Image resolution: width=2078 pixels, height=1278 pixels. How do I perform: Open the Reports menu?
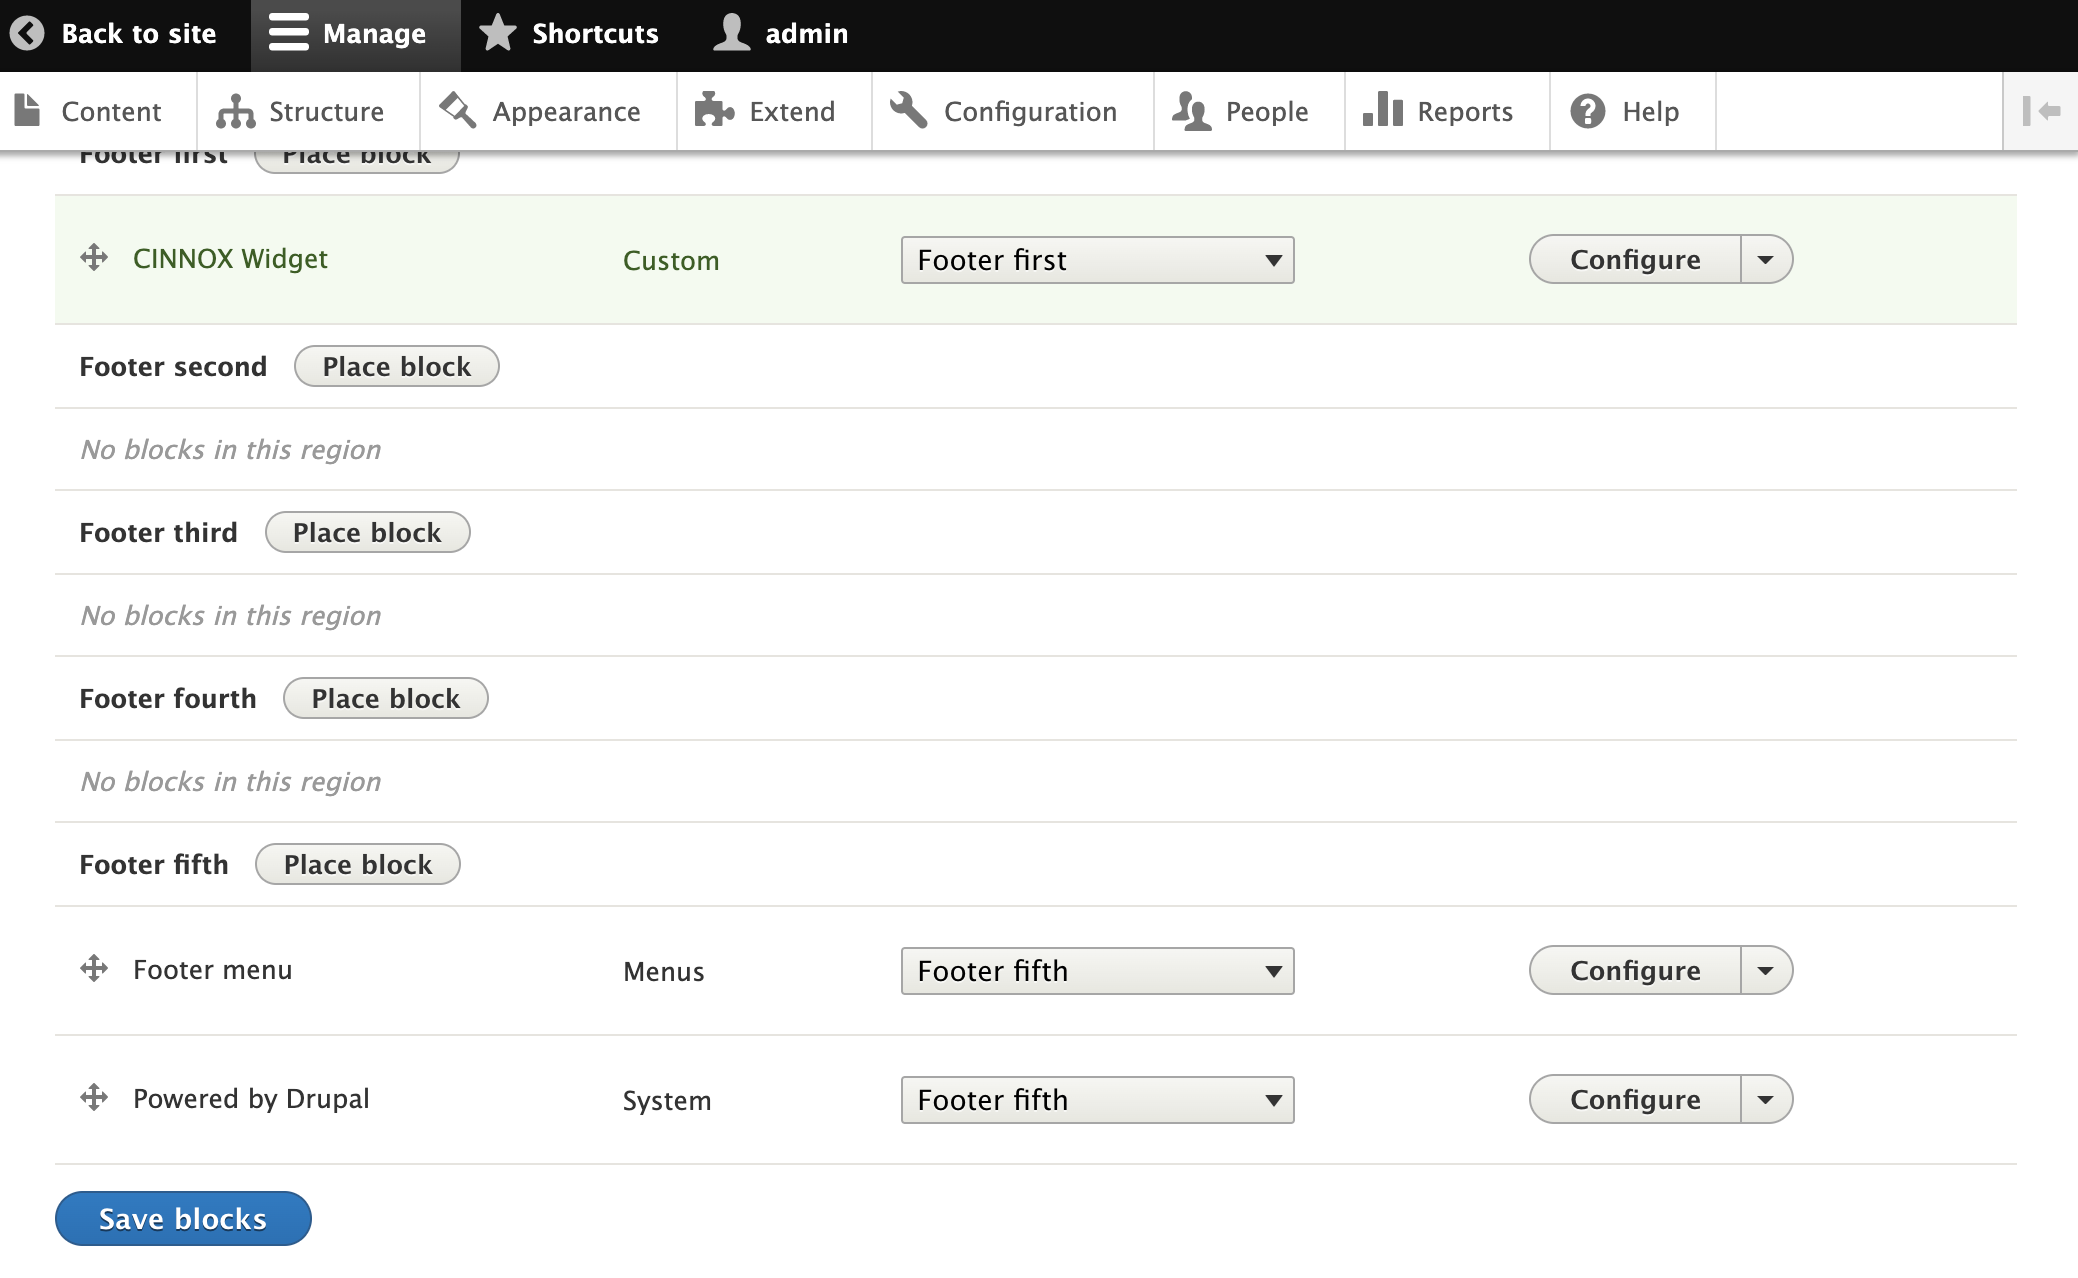(1440, 111)
